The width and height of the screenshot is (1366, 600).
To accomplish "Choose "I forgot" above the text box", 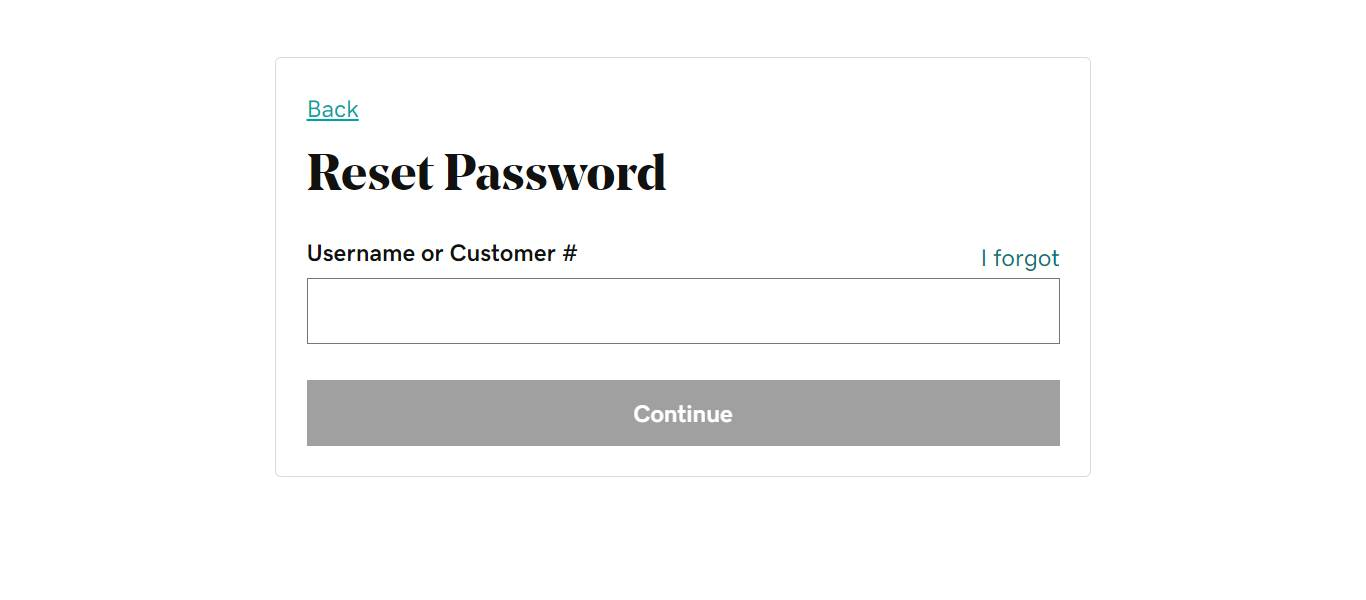I will pyautogui.click(x=1020, y=258).
